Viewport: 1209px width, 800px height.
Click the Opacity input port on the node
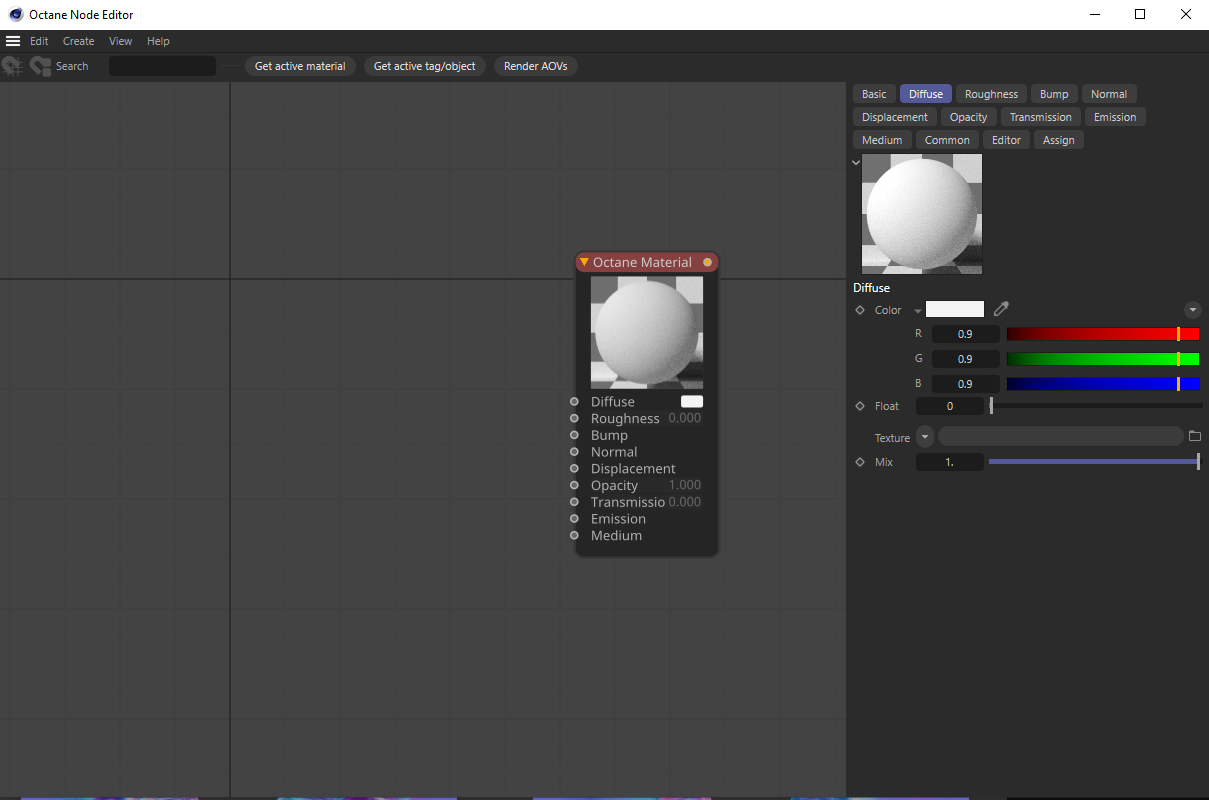[574, 485]
